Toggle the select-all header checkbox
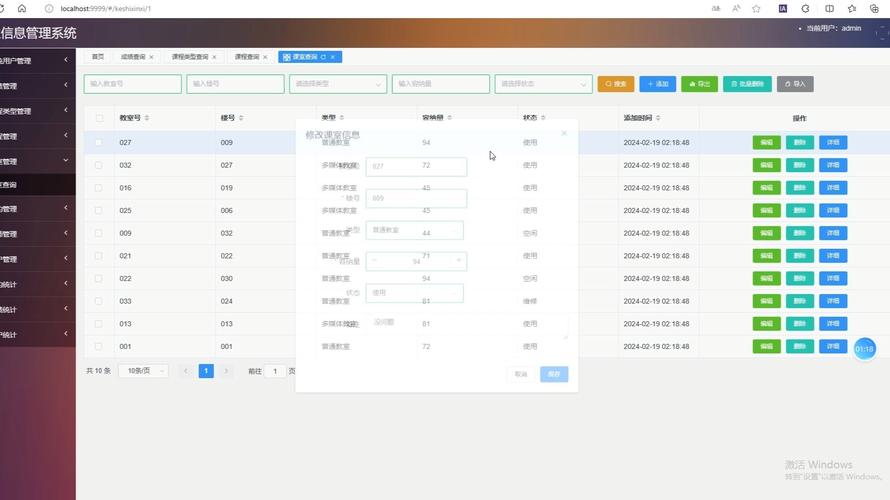The height and width of the screenshot is (500, 890). click(99, 118)
